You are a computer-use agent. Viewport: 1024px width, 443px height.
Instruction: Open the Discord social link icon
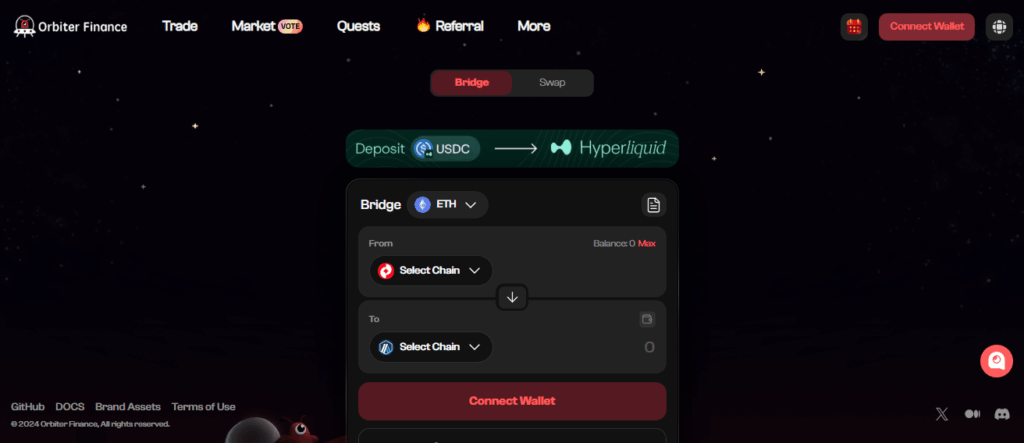[1001, 414]
